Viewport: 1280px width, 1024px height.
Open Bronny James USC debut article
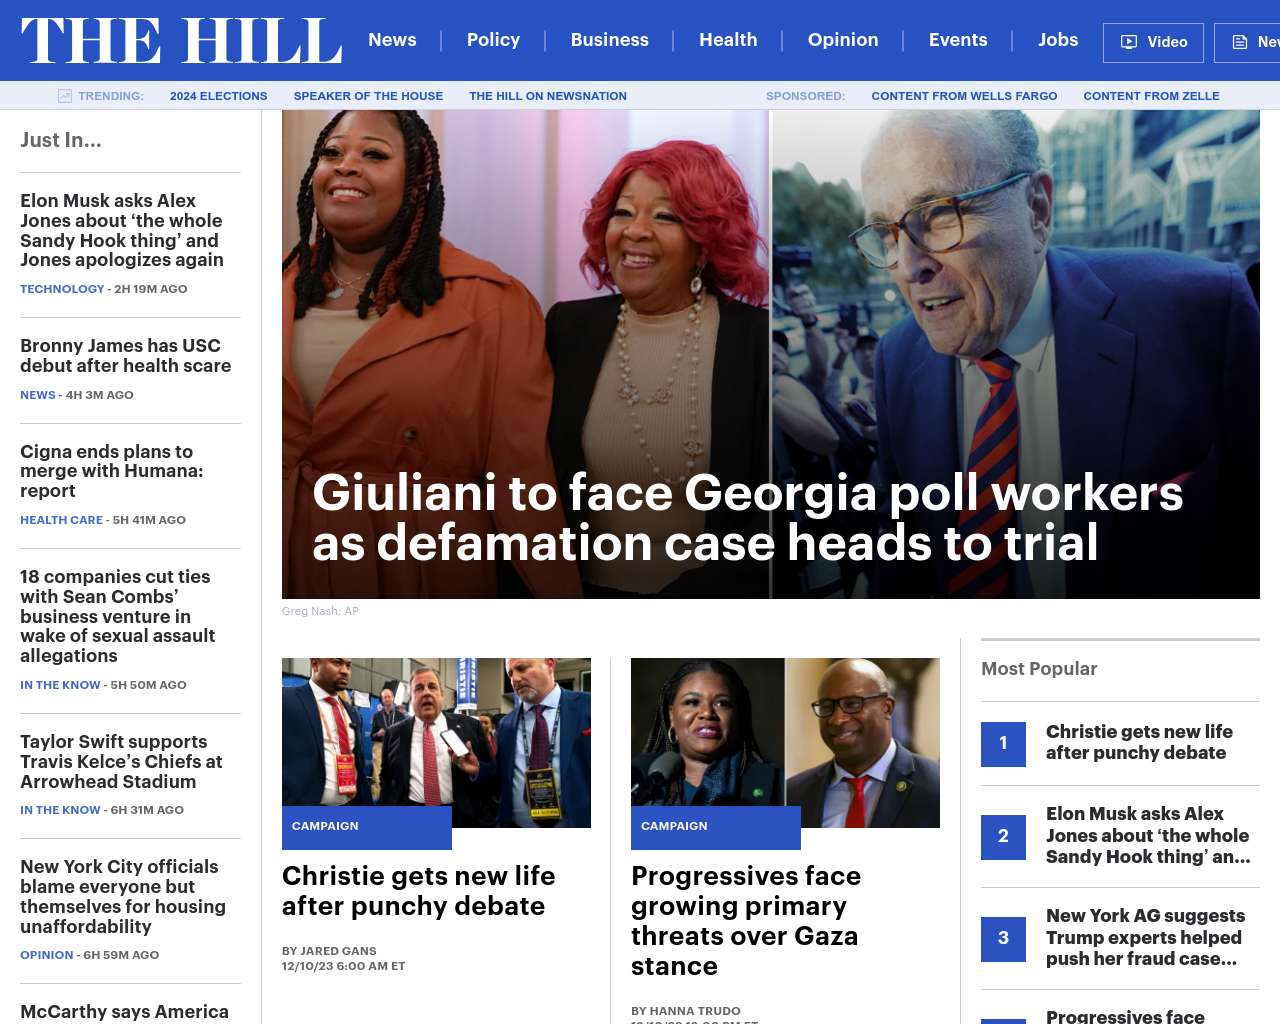(x=125, y=356)
